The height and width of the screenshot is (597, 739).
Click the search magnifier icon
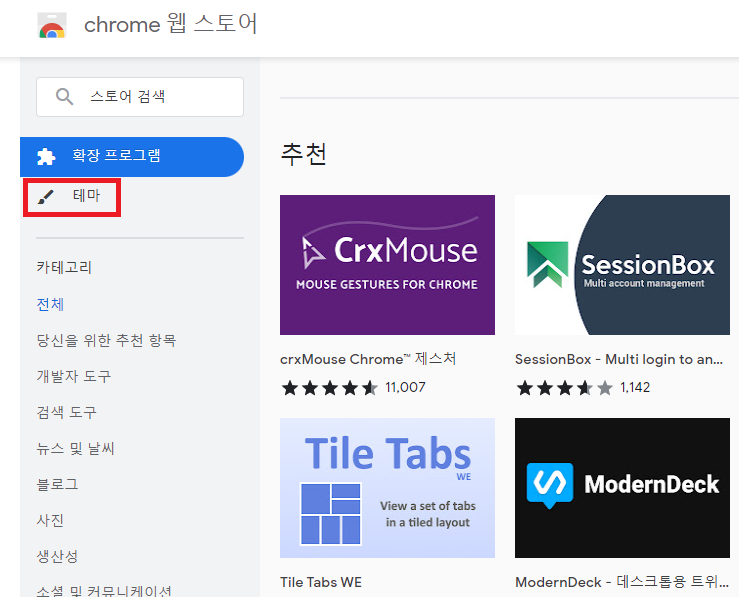click(x=64, y=97)
